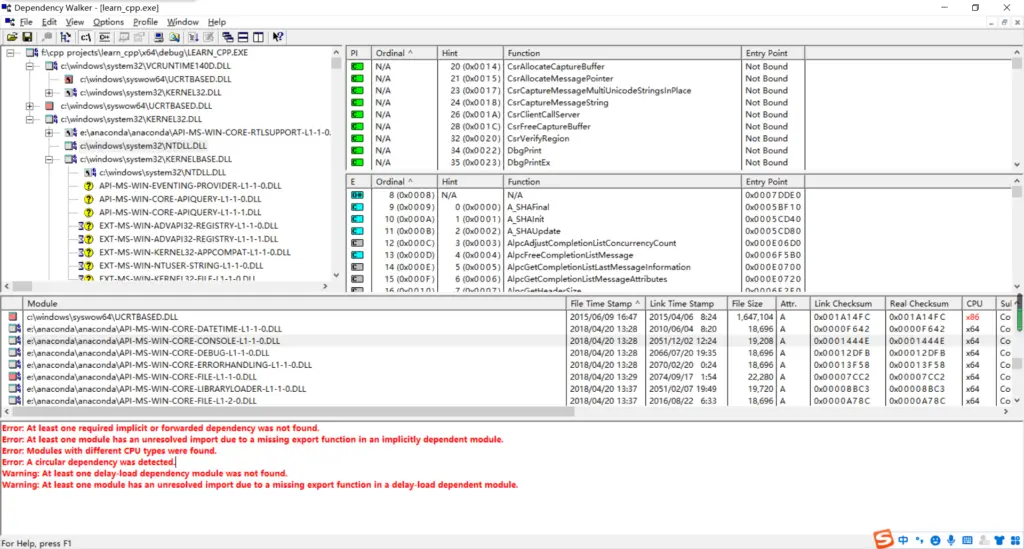Screen dimensions: 1024x549
Task: Click the export icon for A_SHAFinal row
Action: 357,207
